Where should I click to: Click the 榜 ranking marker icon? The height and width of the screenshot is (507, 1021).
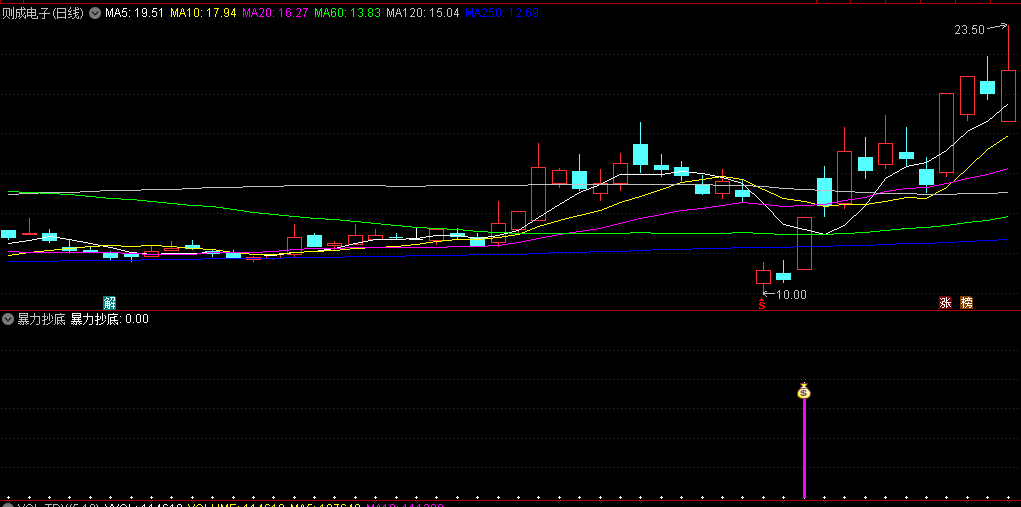[x=967, y=303]
